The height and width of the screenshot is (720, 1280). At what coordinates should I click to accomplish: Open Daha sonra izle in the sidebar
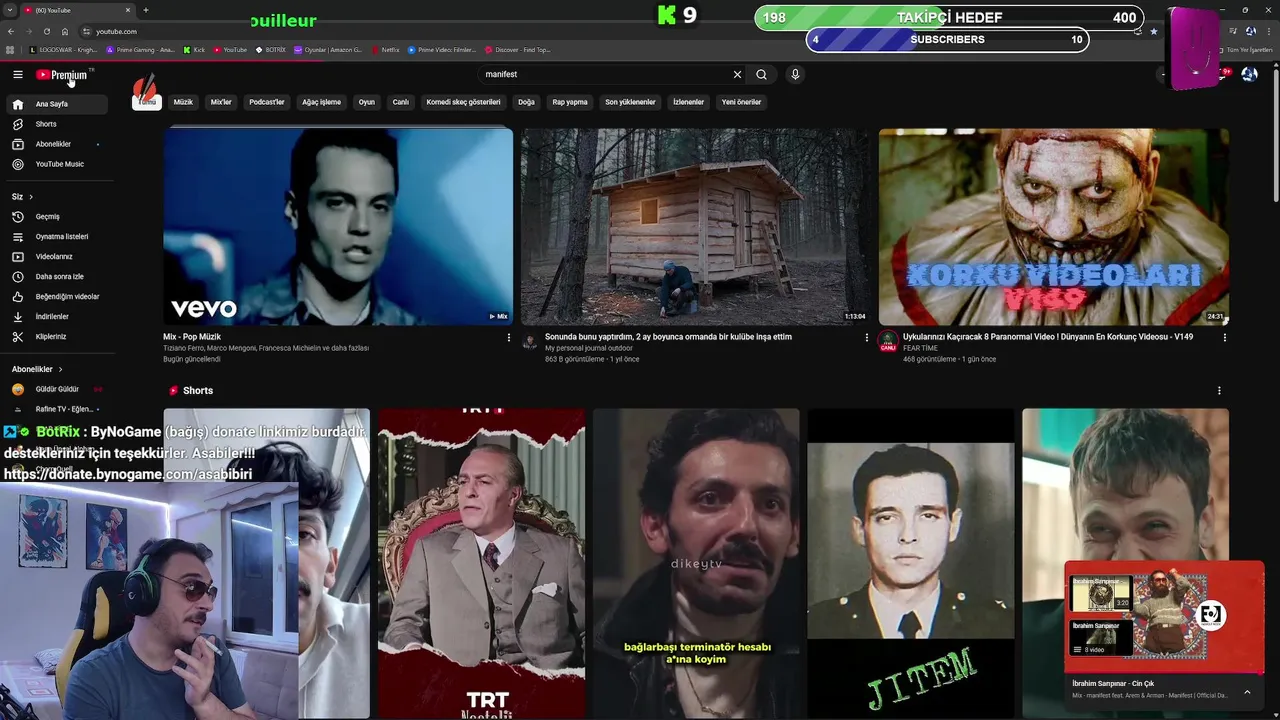[x=57, y=277]
